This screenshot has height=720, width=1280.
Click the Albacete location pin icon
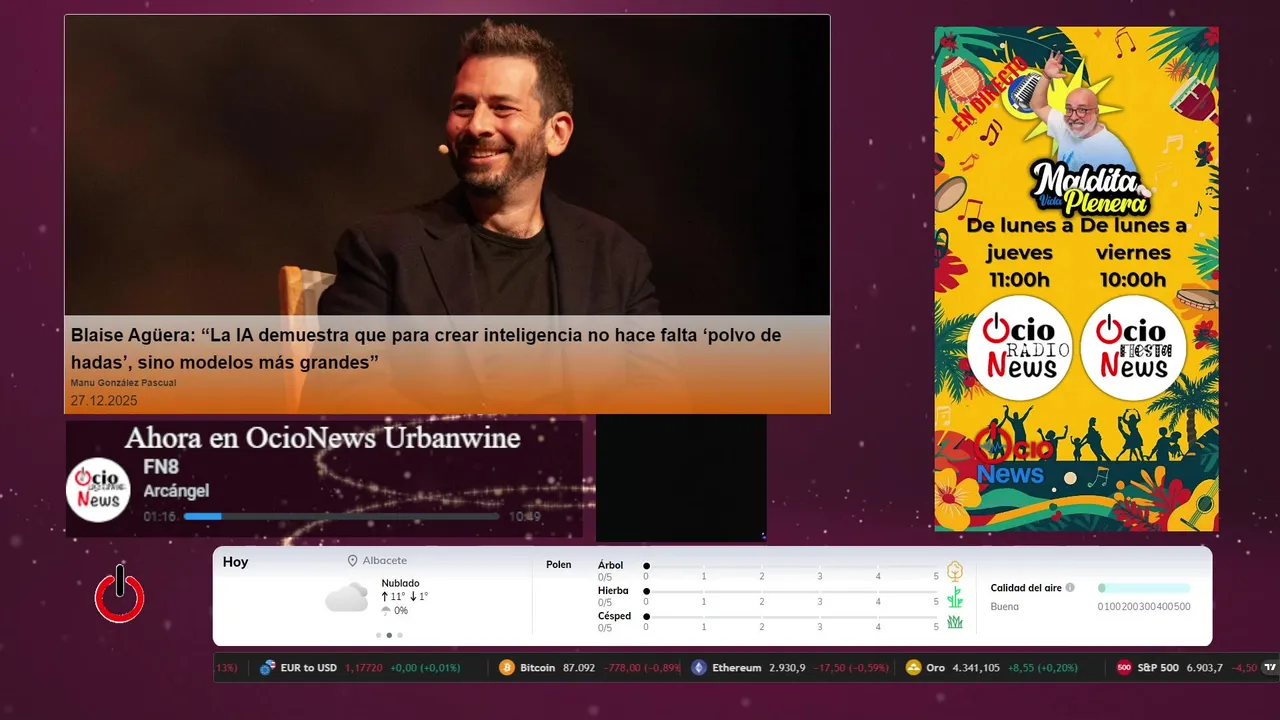click(x=352, y=561)
